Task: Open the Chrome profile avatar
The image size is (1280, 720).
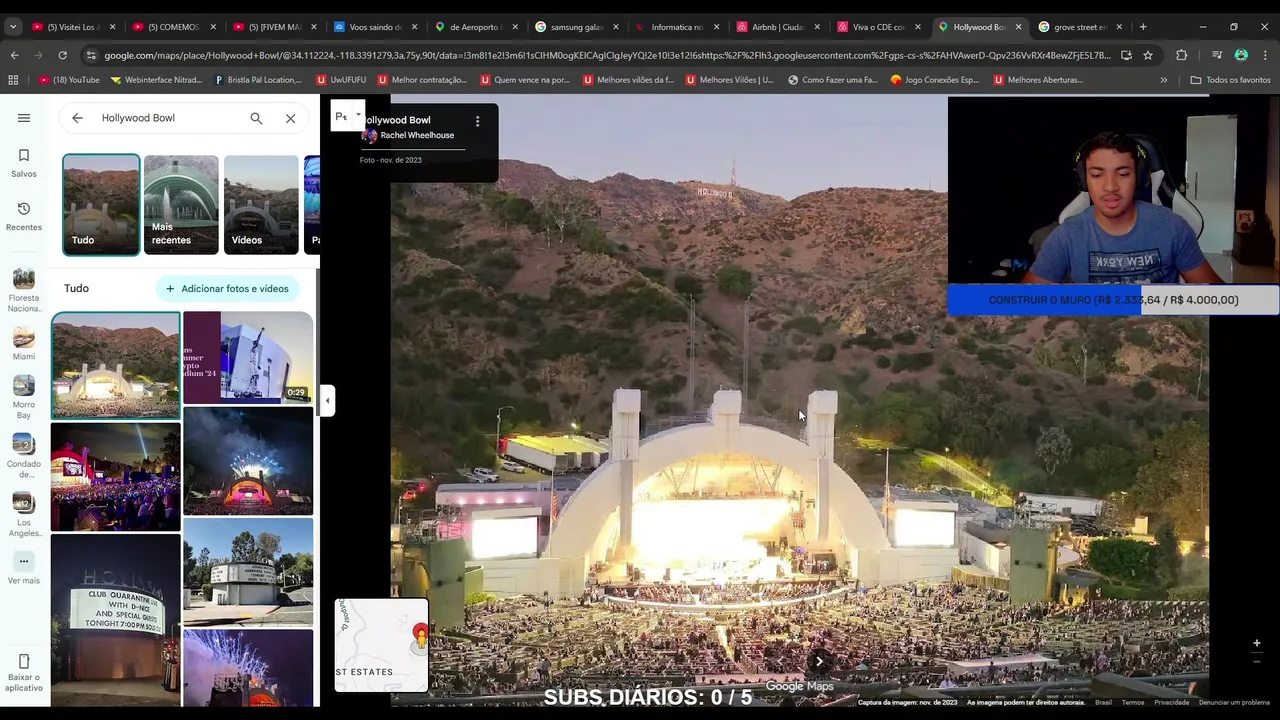Action: click(x=1241, y=55)
